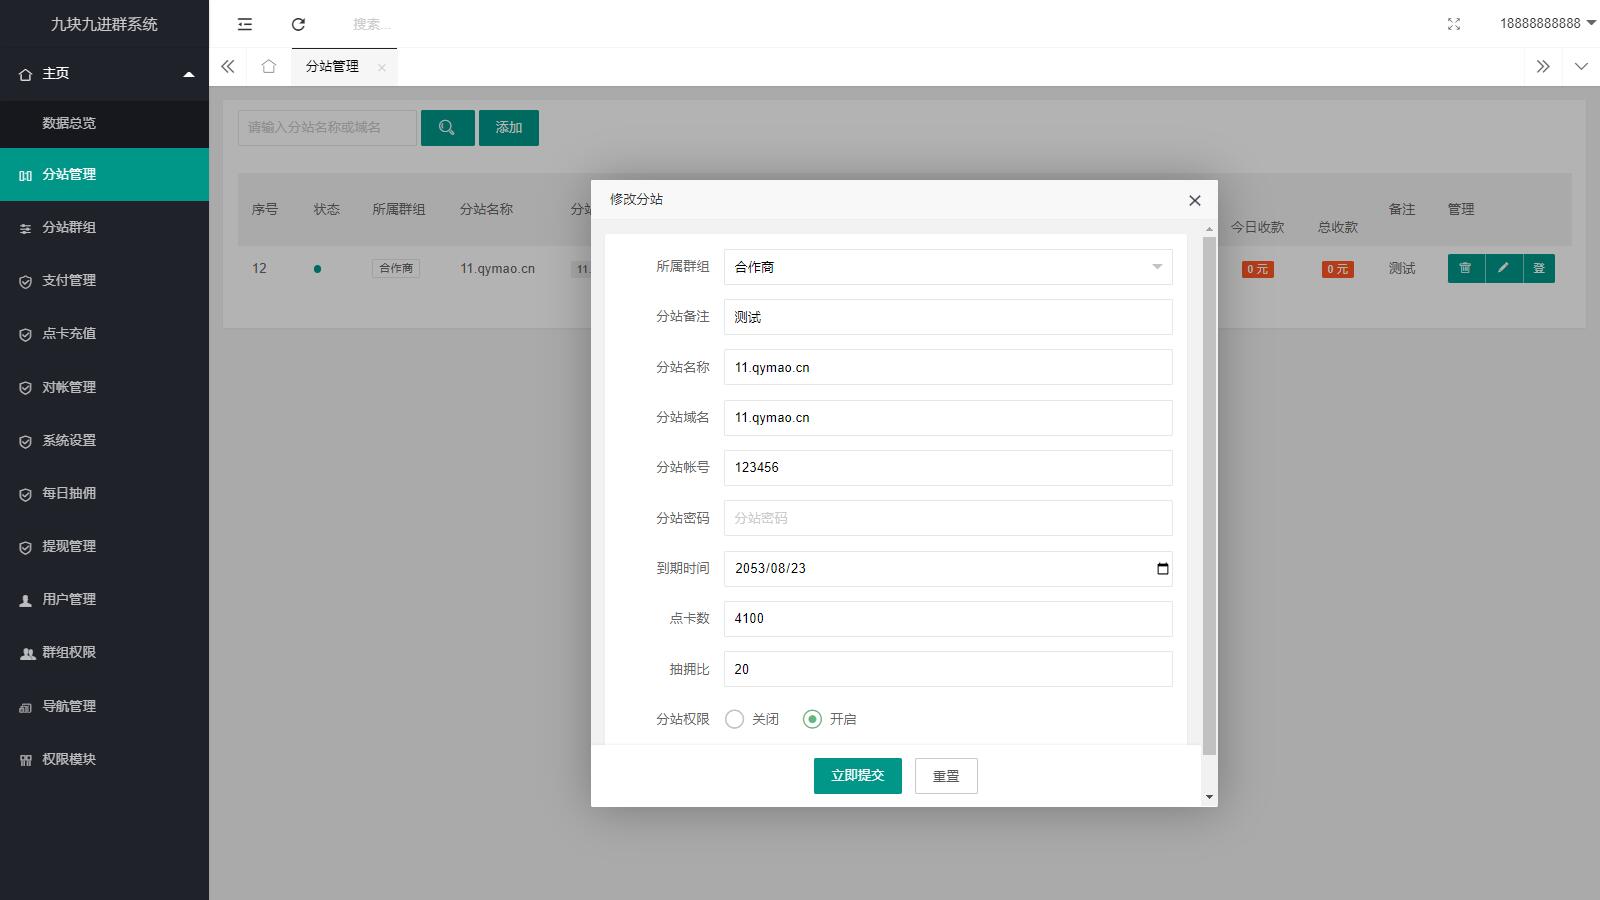
Task: Switch to the 分站管理 tab
Action: tap(332, 66)
